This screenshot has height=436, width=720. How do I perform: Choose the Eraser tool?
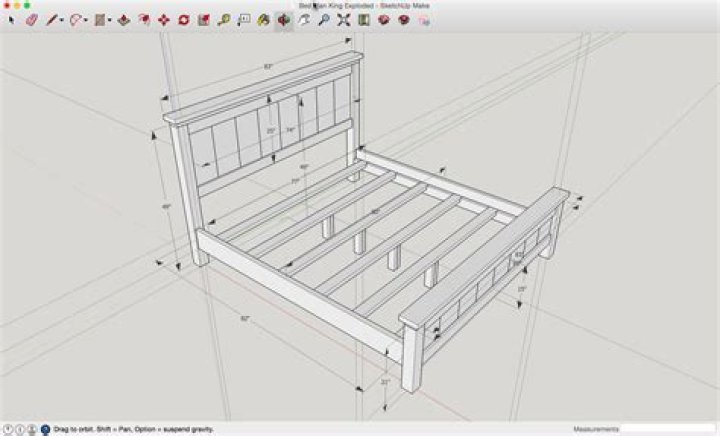pyautogui.click(x=31, y=20)
